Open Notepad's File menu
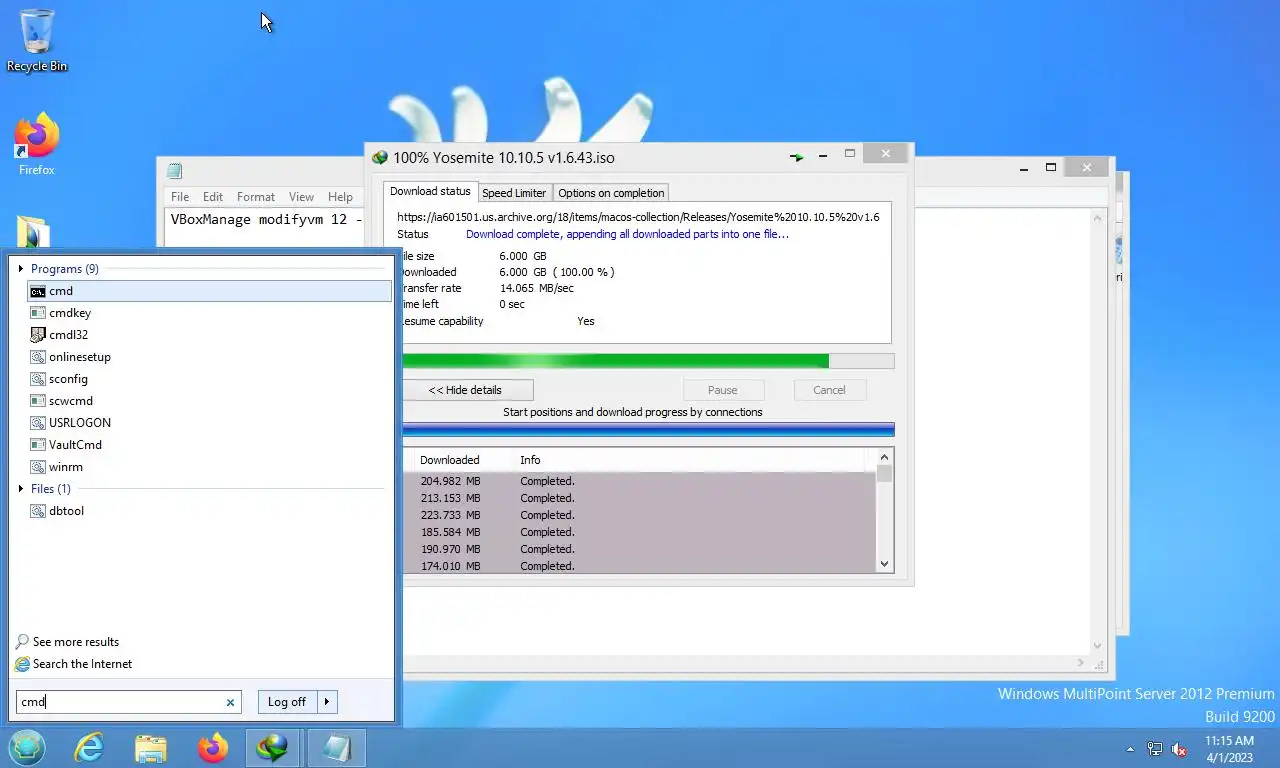This screenshot has width=1280, height=768. point(180,197)
